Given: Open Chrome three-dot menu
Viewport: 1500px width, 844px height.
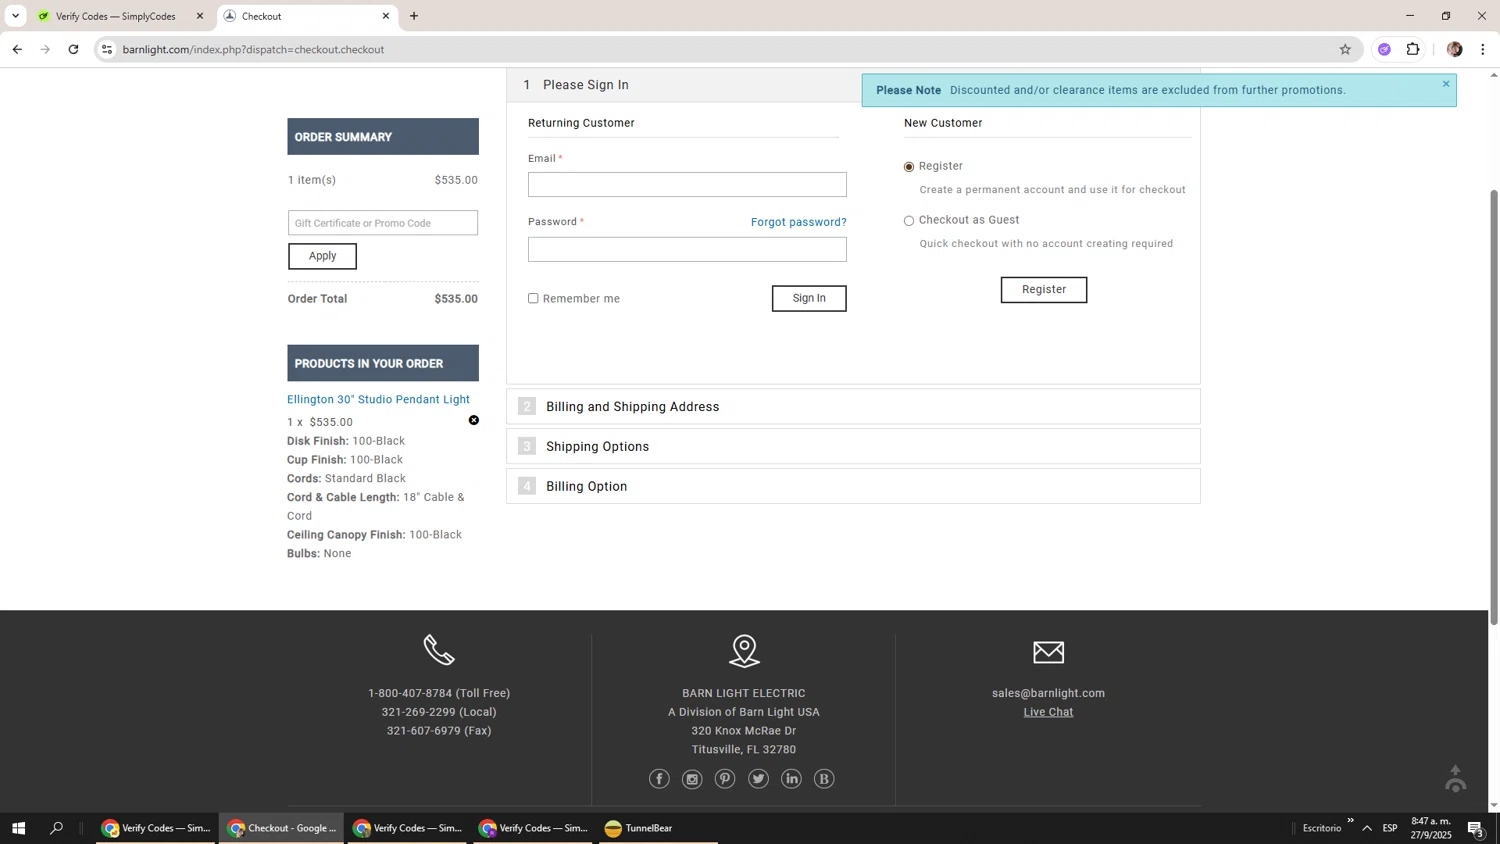Looking at the screenshot, I should (x=1483, y=49).
